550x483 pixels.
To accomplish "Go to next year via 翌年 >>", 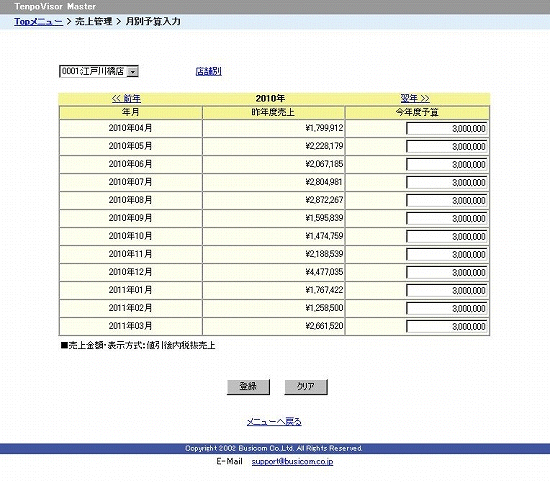I will tap(415, 99).
